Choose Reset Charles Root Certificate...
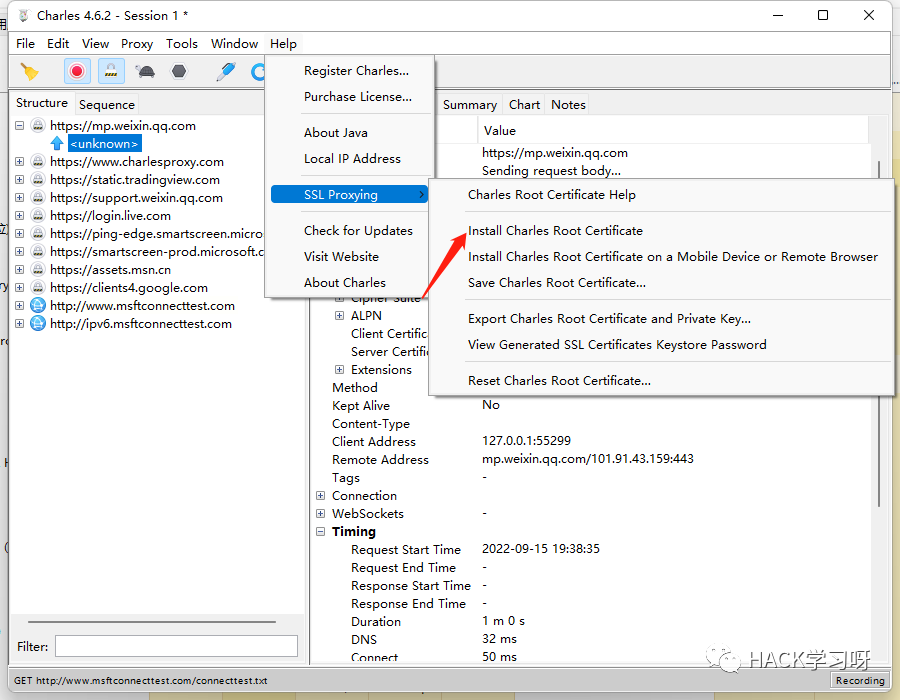The height and width of the screenshot is (700, 900). pos(559,381)
